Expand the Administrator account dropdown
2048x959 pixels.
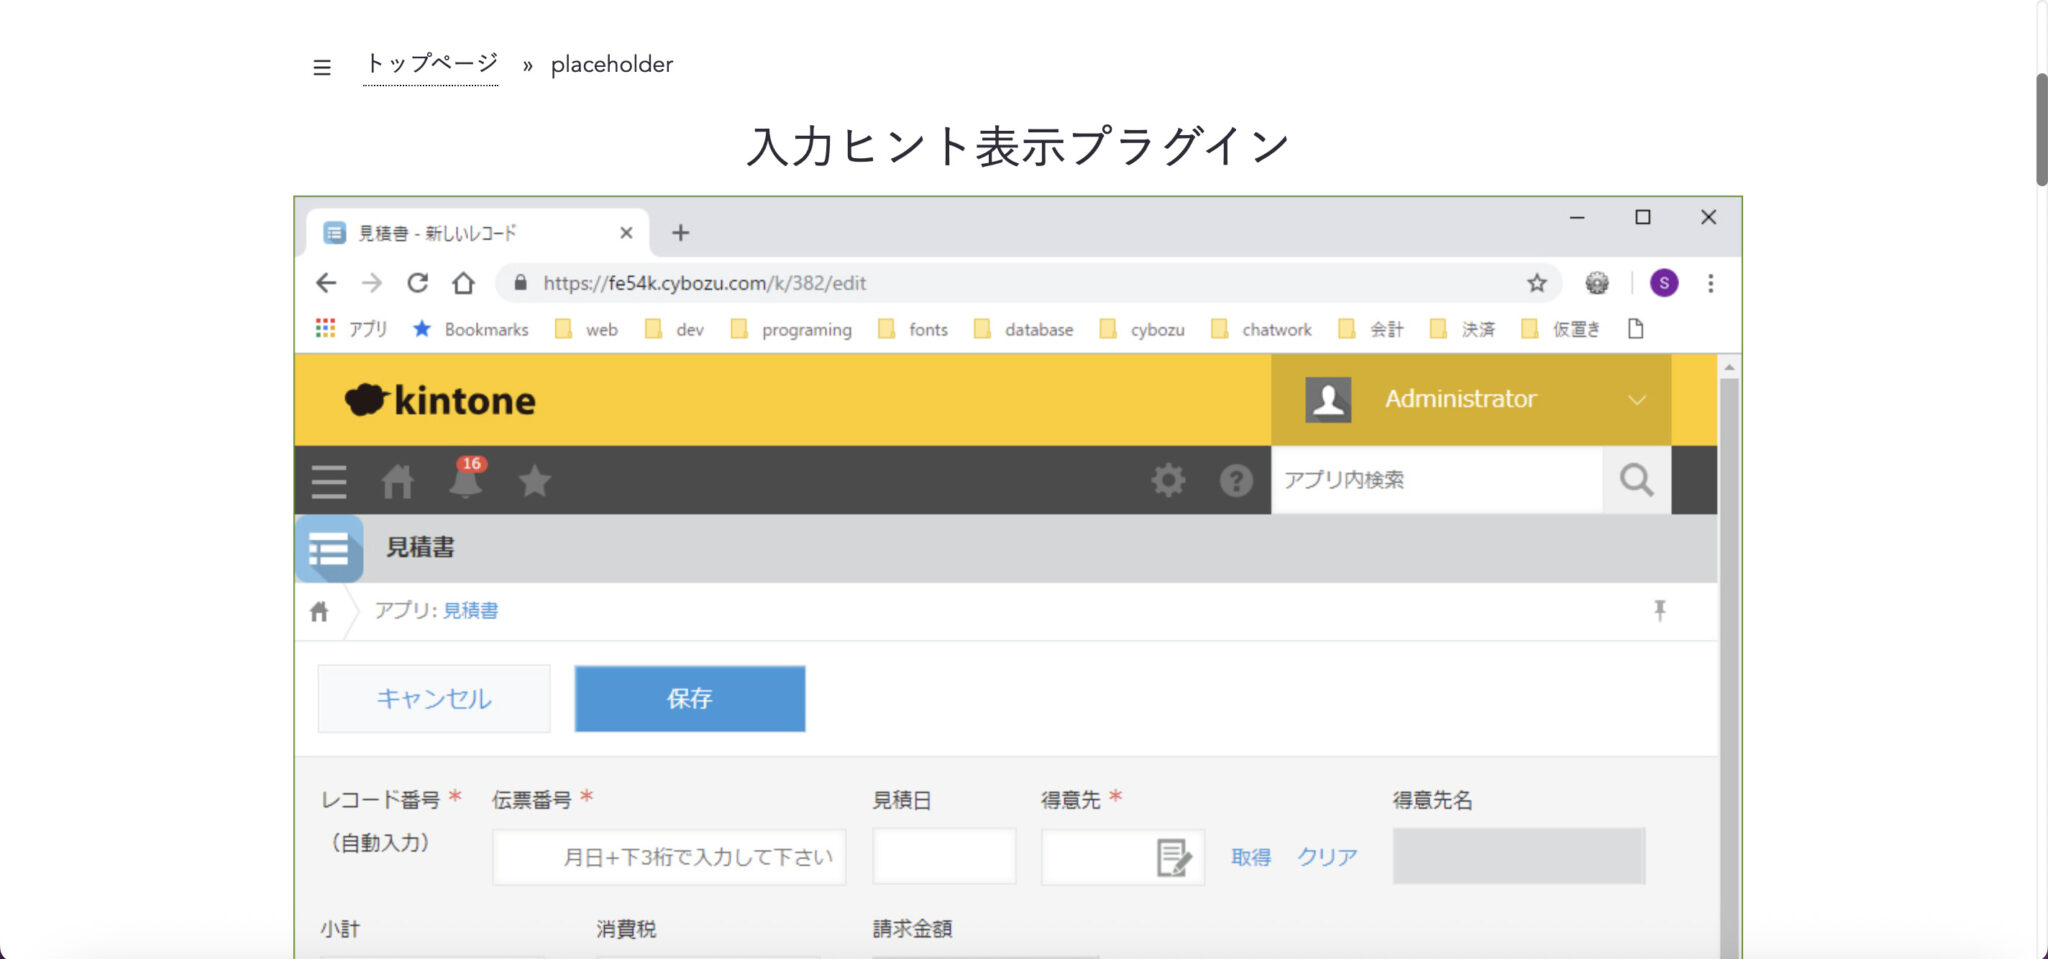pyautogui.click(x=1637, y=399)
